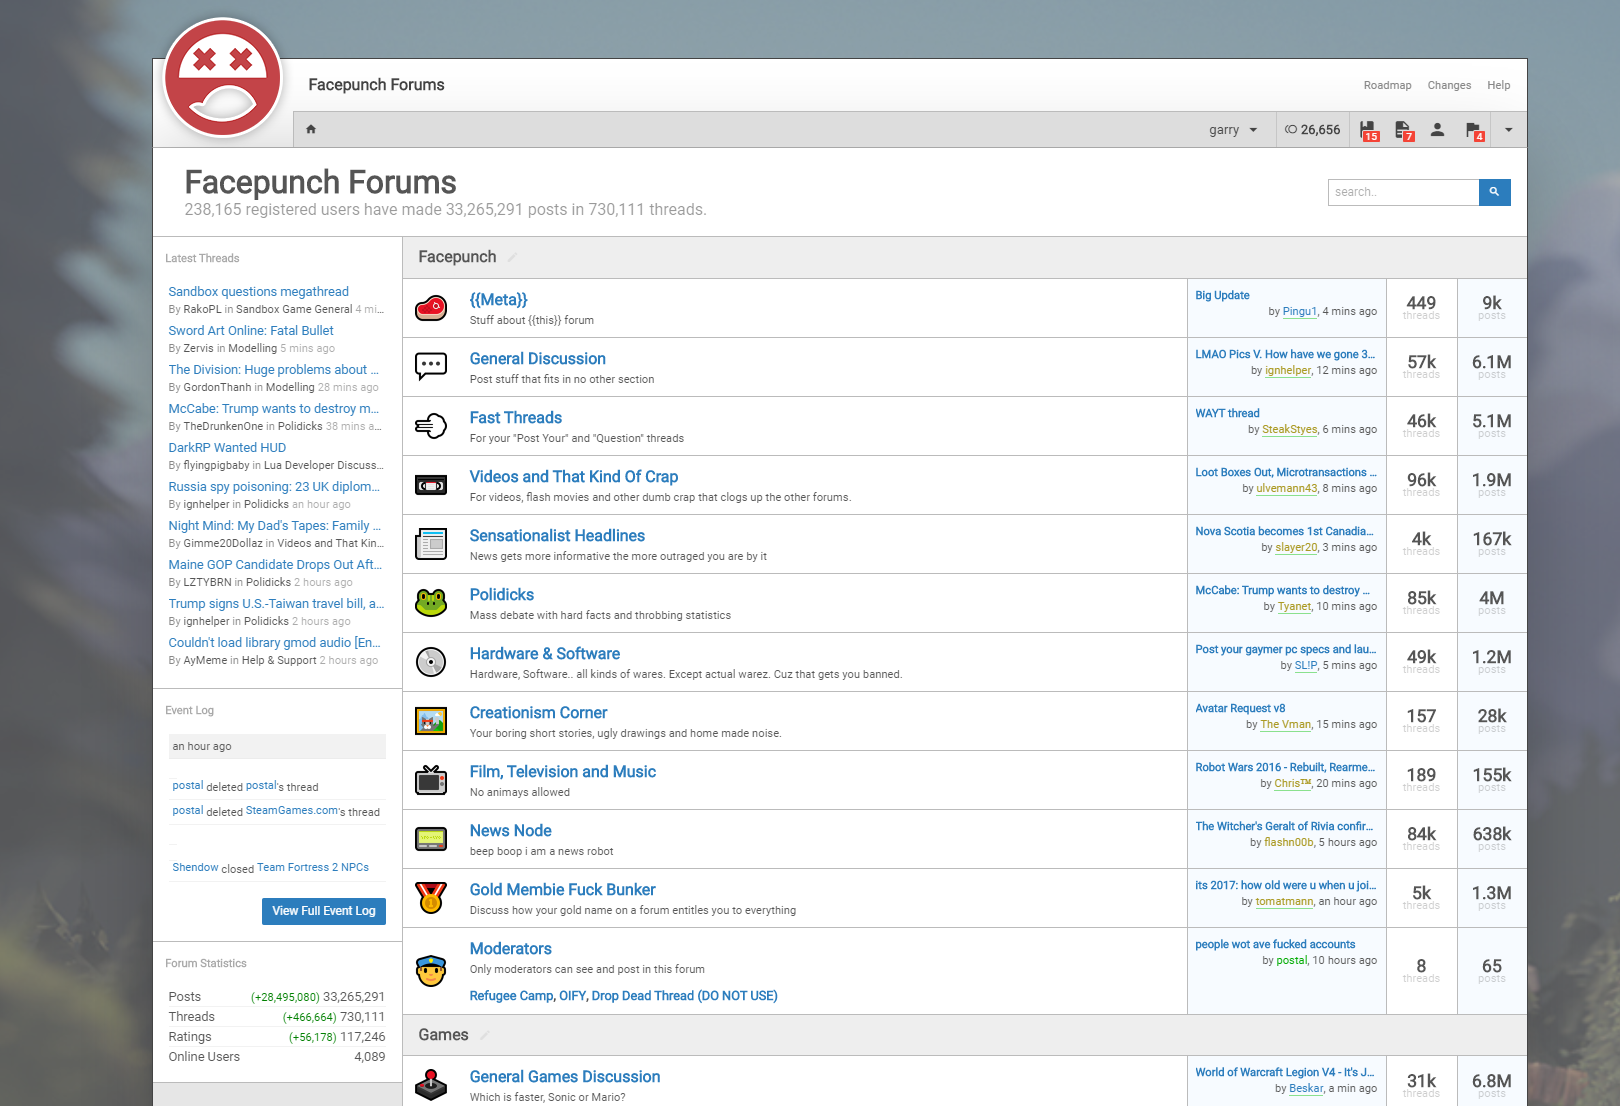The image size is (1620, 1106).
Task: Open Maine GOP Candidate Drops Out thread
Action: [x=275, y=565]
